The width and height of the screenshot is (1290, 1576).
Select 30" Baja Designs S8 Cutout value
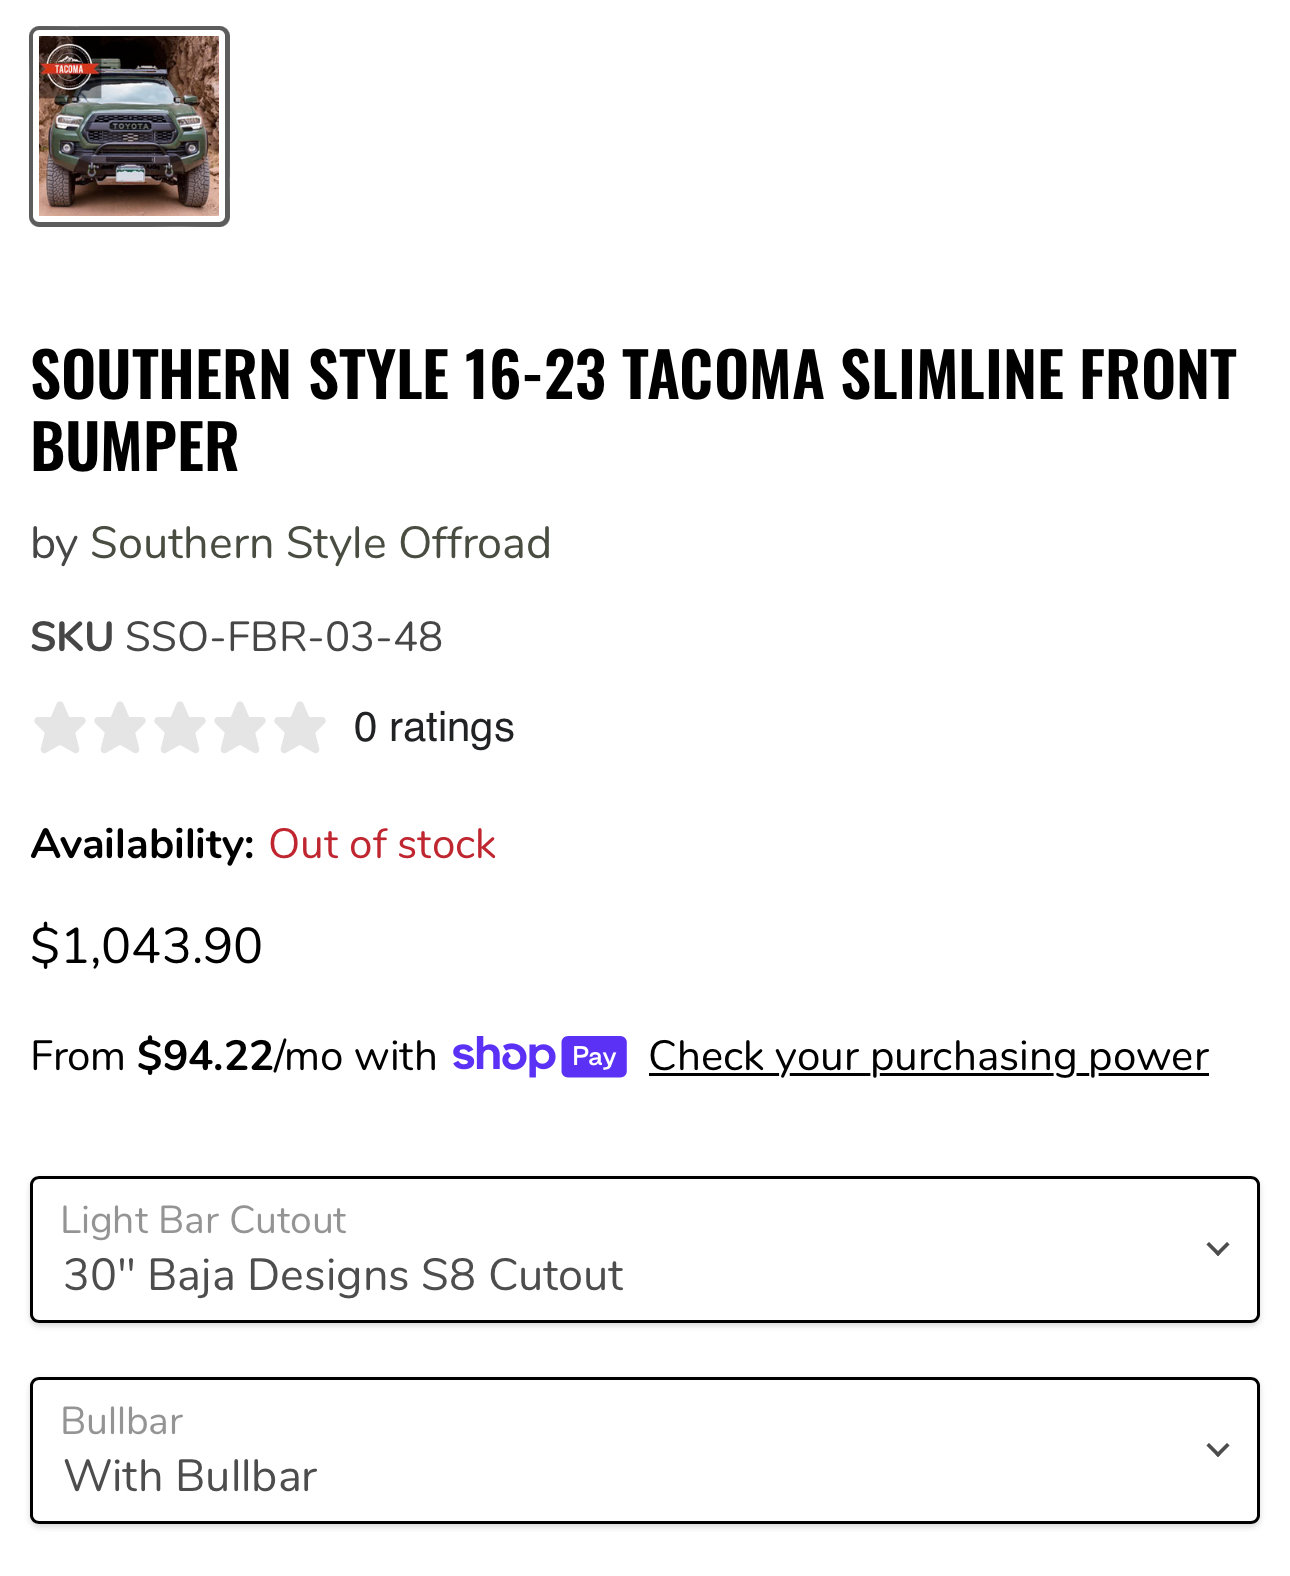343,1275
